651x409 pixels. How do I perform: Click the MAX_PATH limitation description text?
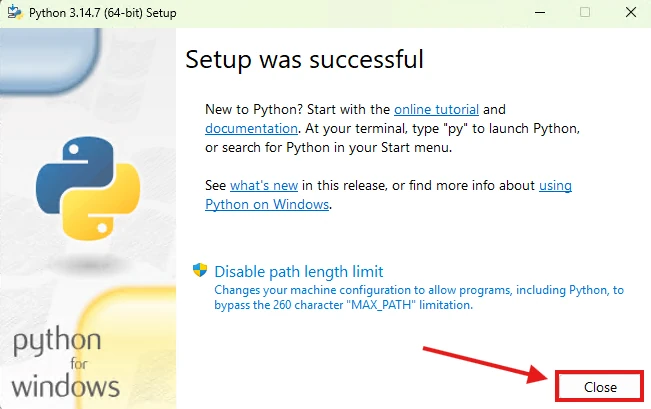(x=419, y=297)
